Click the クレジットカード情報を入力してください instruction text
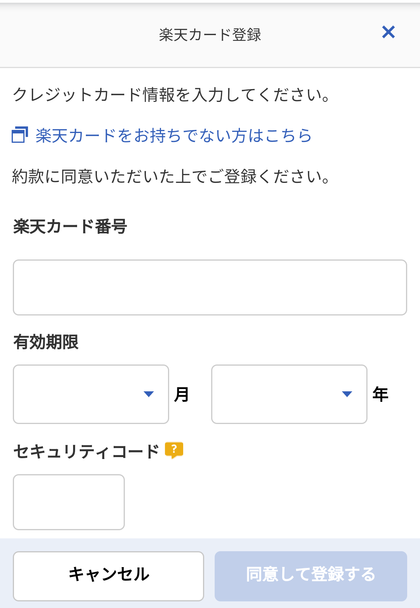This screenshot has height=608, width=420. pyautogui.click(x=171, y=95)
